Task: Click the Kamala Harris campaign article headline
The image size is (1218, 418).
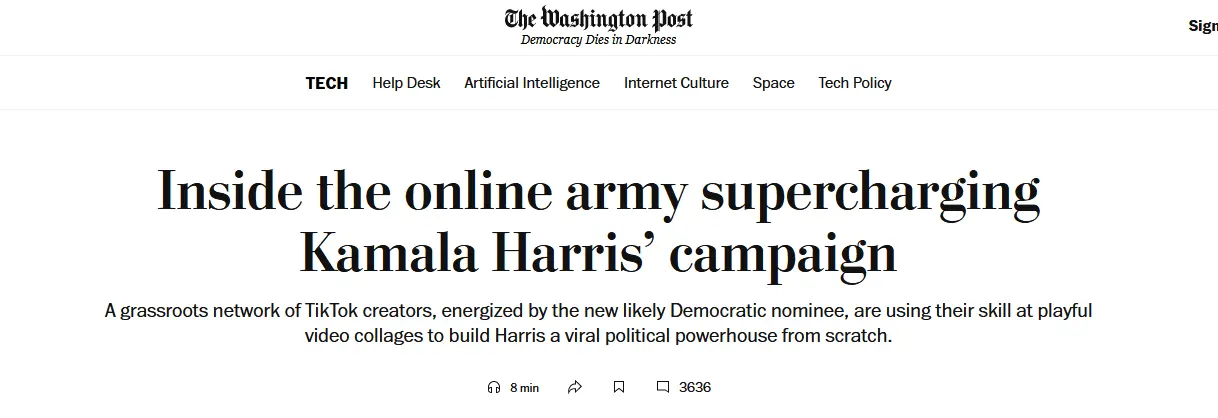Action: 598,223
